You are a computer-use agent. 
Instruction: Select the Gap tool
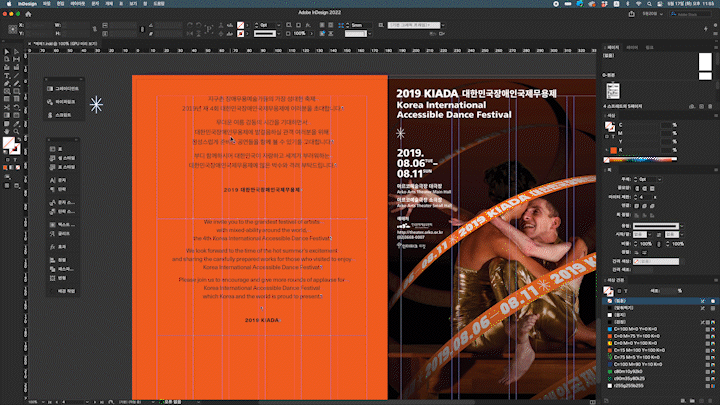(x=16, y=59)
